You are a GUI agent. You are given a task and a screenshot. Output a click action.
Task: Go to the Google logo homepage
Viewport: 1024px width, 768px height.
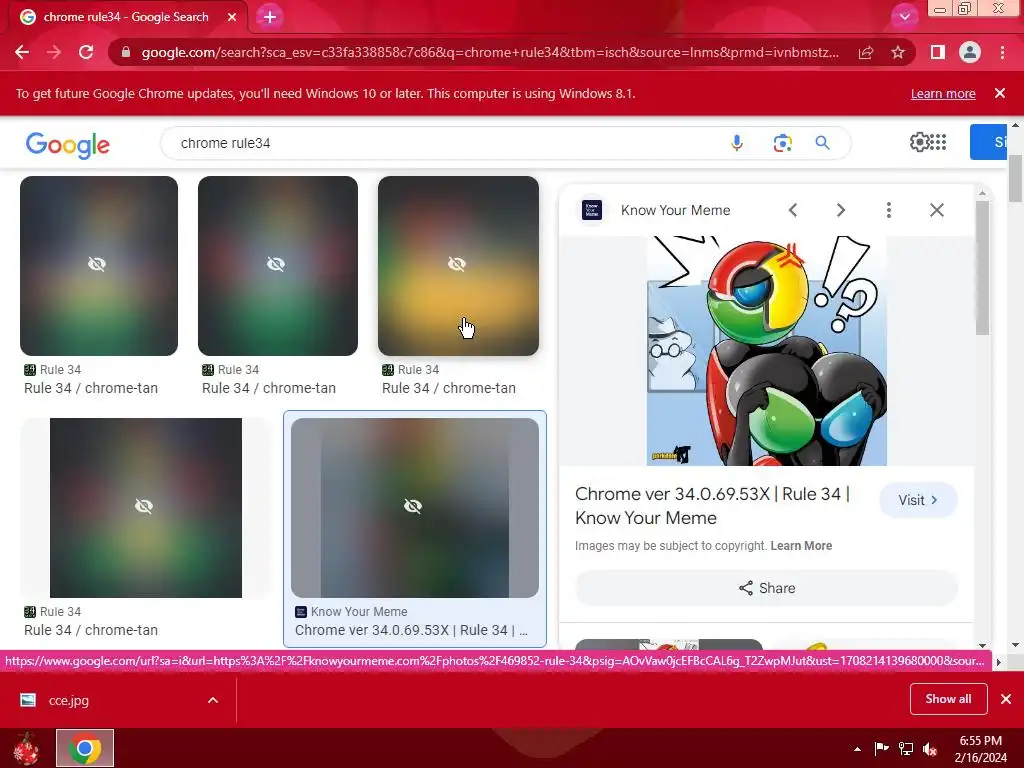click(68, 145)
